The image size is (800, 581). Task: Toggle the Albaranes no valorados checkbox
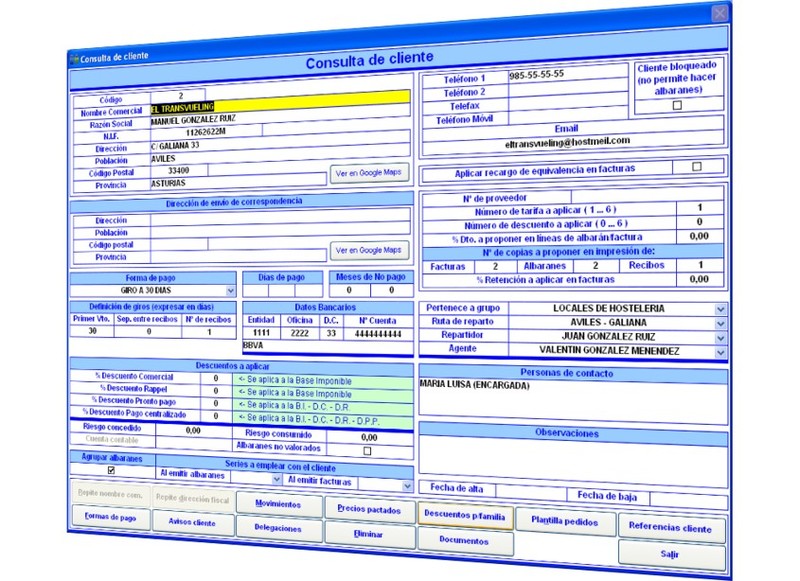pyautogui.click(x=367, y=451)
